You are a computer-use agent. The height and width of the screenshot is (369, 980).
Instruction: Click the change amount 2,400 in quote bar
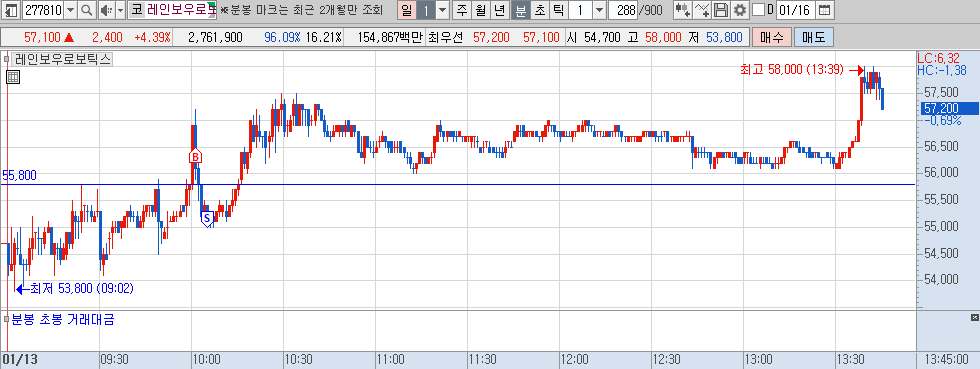coord(107,38)
